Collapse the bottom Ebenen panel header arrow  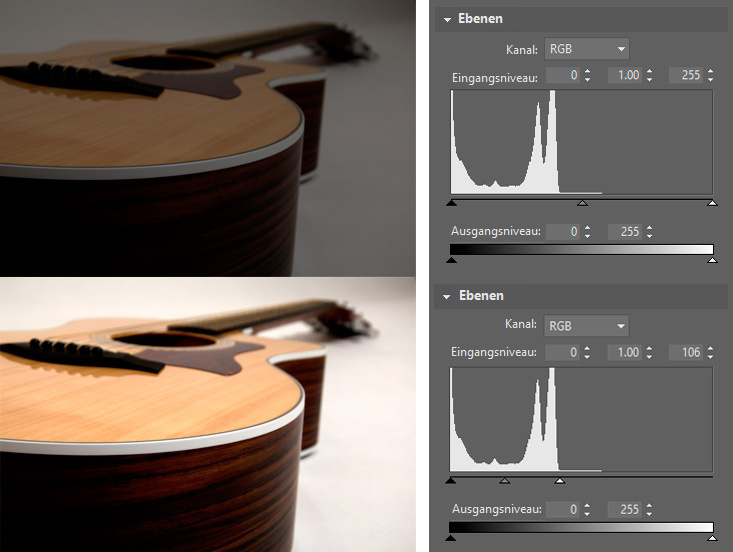coord(447,297)
